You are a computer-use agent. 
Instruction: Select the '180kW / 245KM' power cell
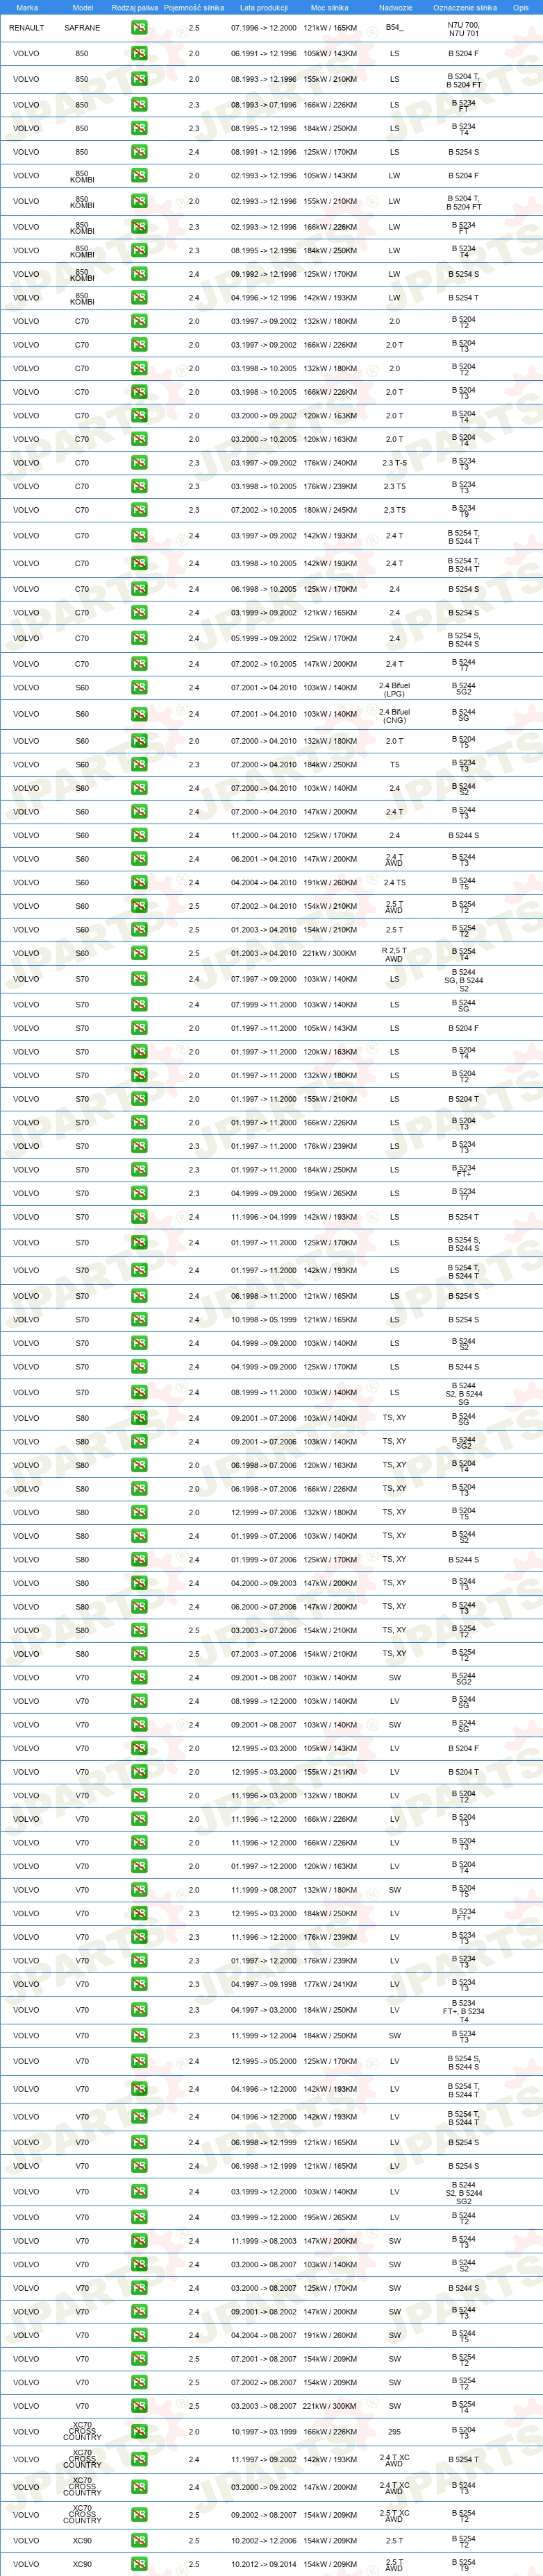(x=330, y=510)
